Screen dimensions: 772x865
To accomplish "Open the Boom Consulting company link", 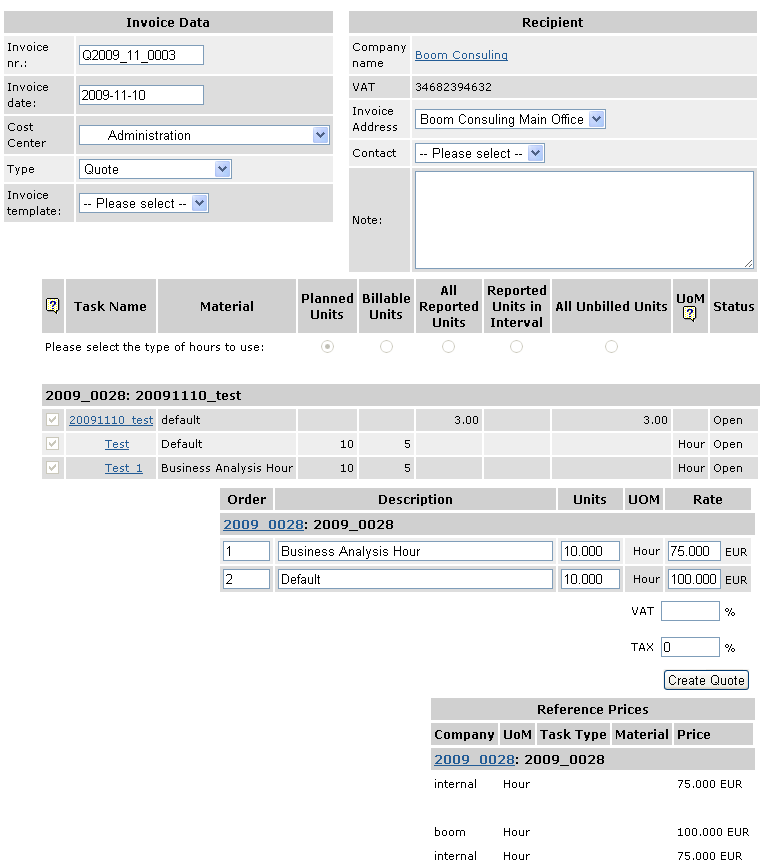I will tap(461, 55).
